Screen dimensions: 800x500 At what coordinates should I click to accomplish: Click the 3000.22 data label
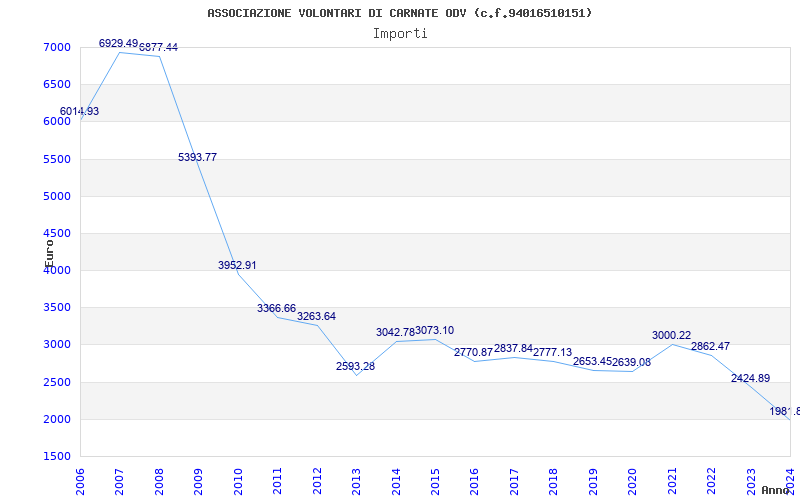click(671, 335)
